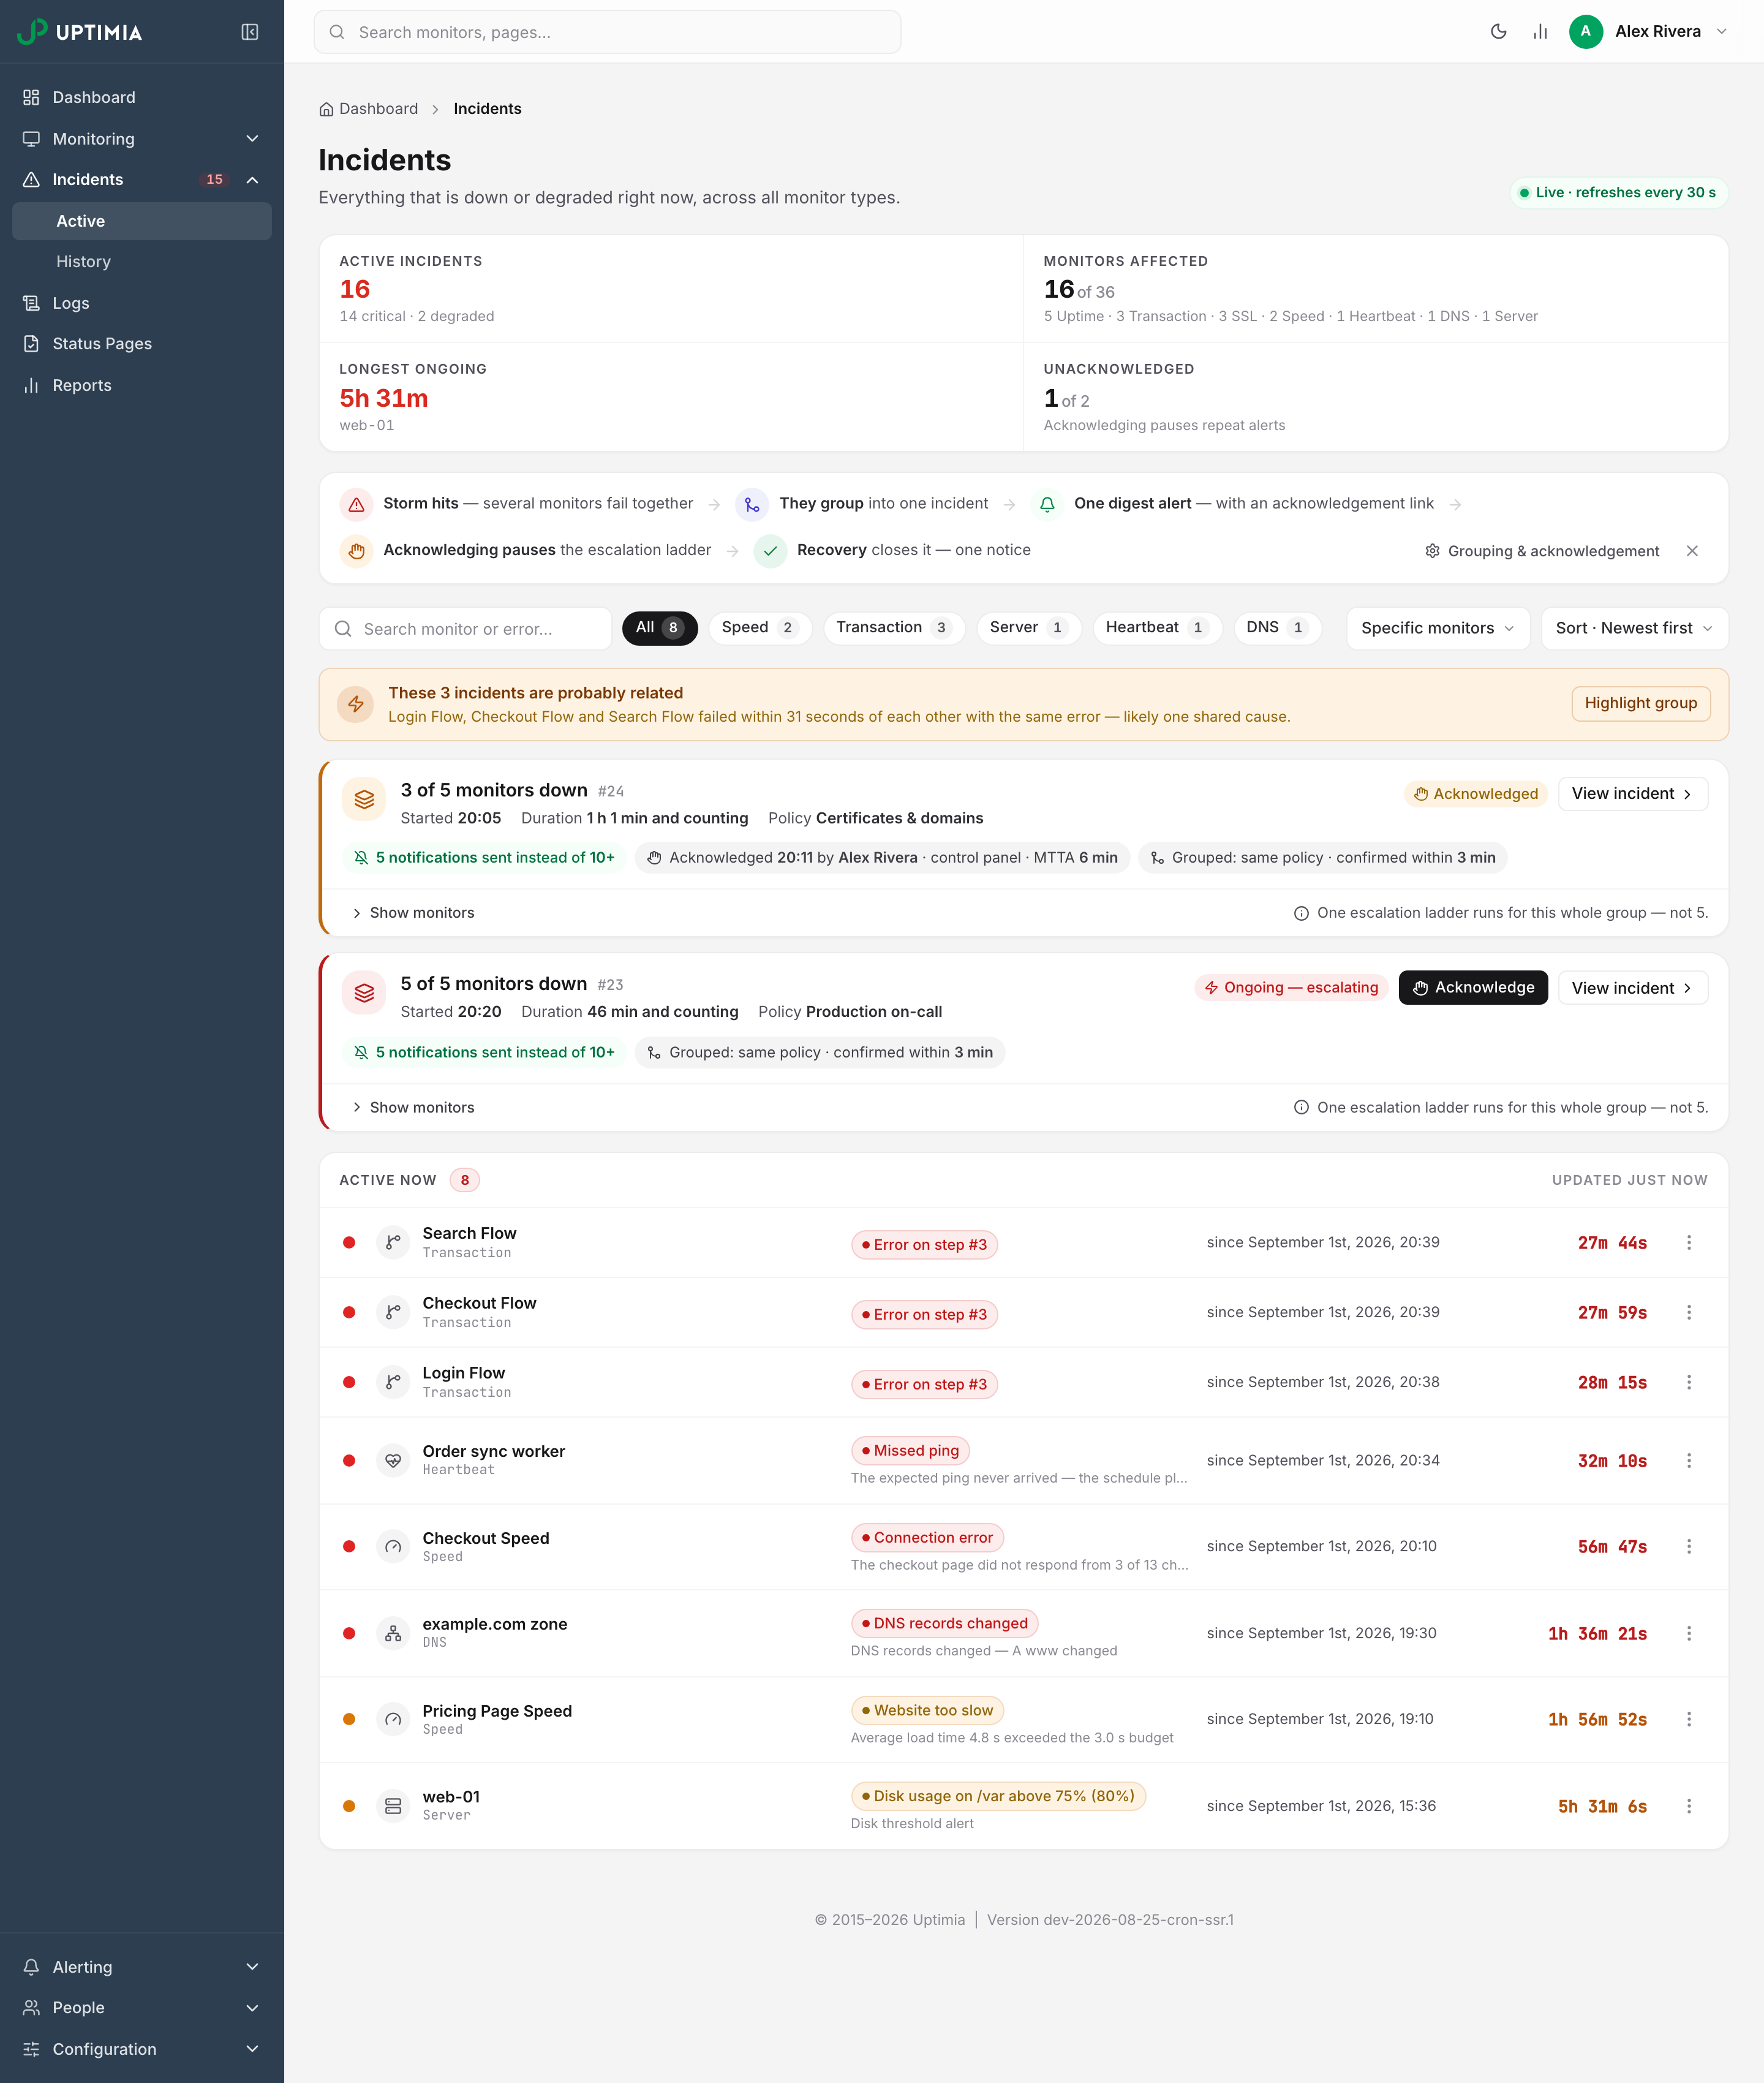Expand Show monitors for incident #23
Image resolution: width=1764 pixels, height=2083 pixels.
(x=413, y=1107)
